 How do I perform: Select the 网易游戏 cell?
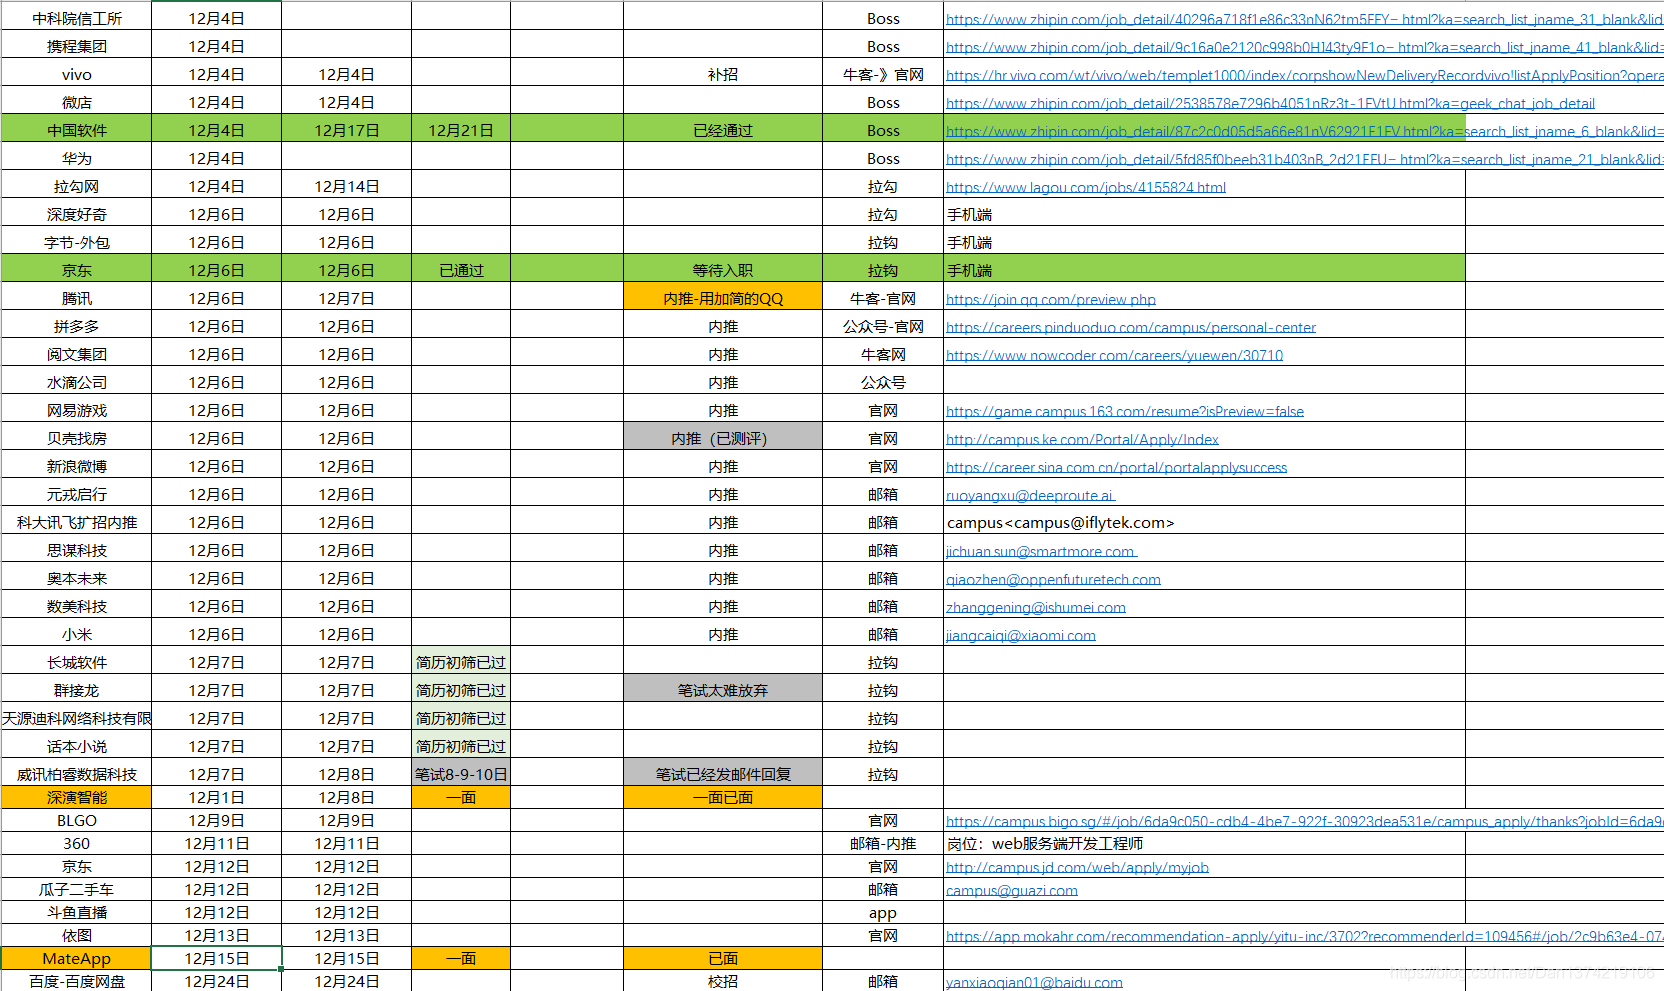[x=76, y=410]
